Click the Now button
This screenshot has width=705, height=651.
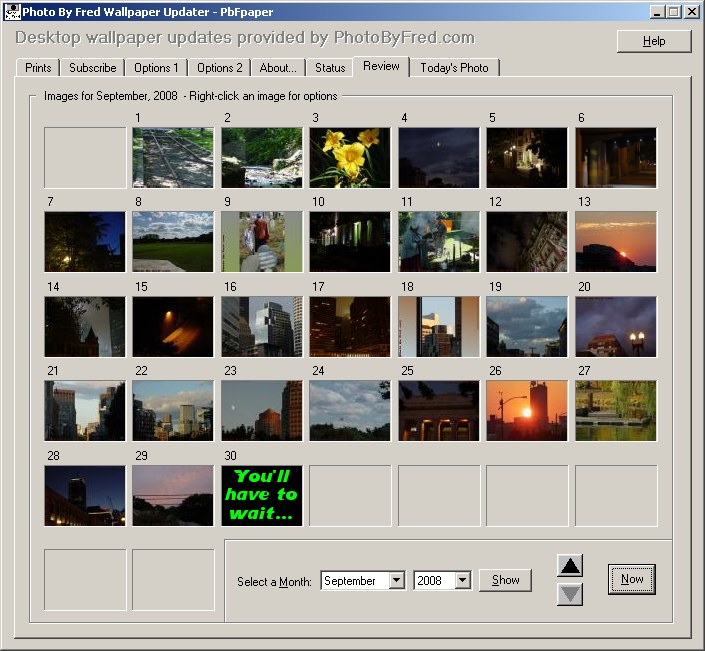[632, 579]
